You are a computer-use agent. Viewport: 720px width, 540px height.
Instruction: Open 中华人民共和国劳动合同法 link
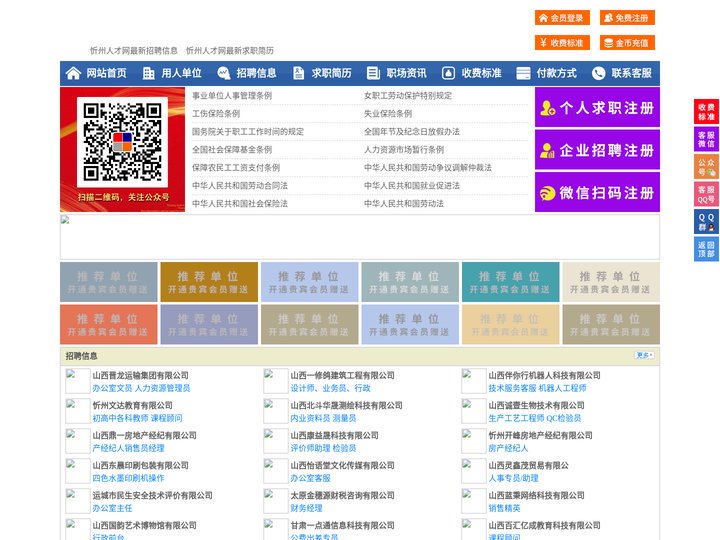(240, 186)
